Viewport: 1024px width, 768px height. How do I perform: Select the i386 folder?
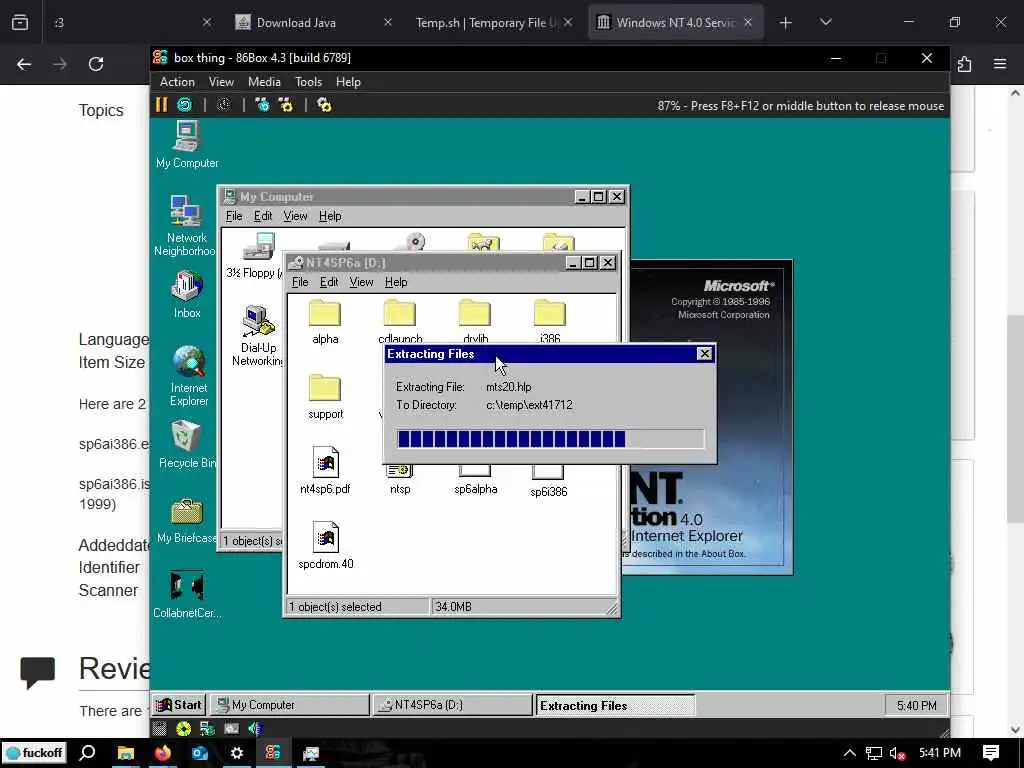550,322
